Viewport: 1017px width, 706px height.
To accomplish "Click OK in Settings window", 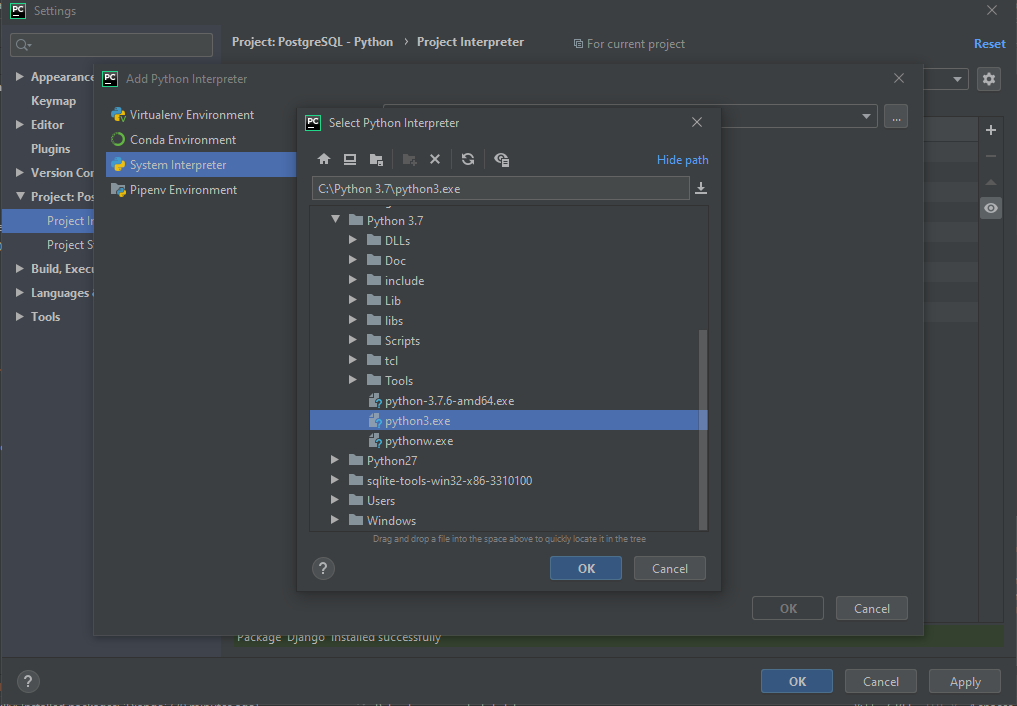I will (x=796, y=682).
